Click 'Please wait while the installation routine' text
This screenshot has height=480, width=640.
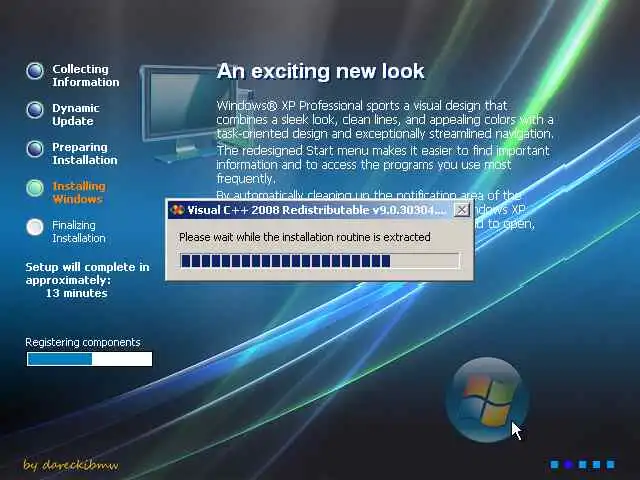[x=304, y=237]
